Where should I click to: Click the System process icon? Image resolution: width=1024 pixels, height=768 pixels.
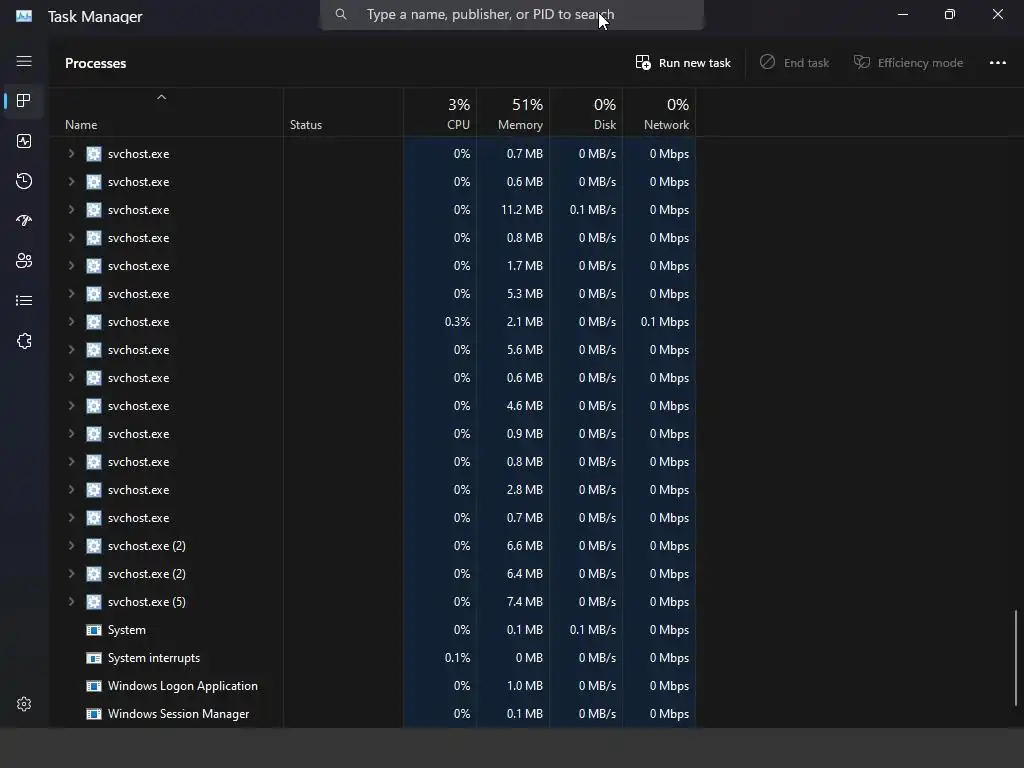point(94,630)
